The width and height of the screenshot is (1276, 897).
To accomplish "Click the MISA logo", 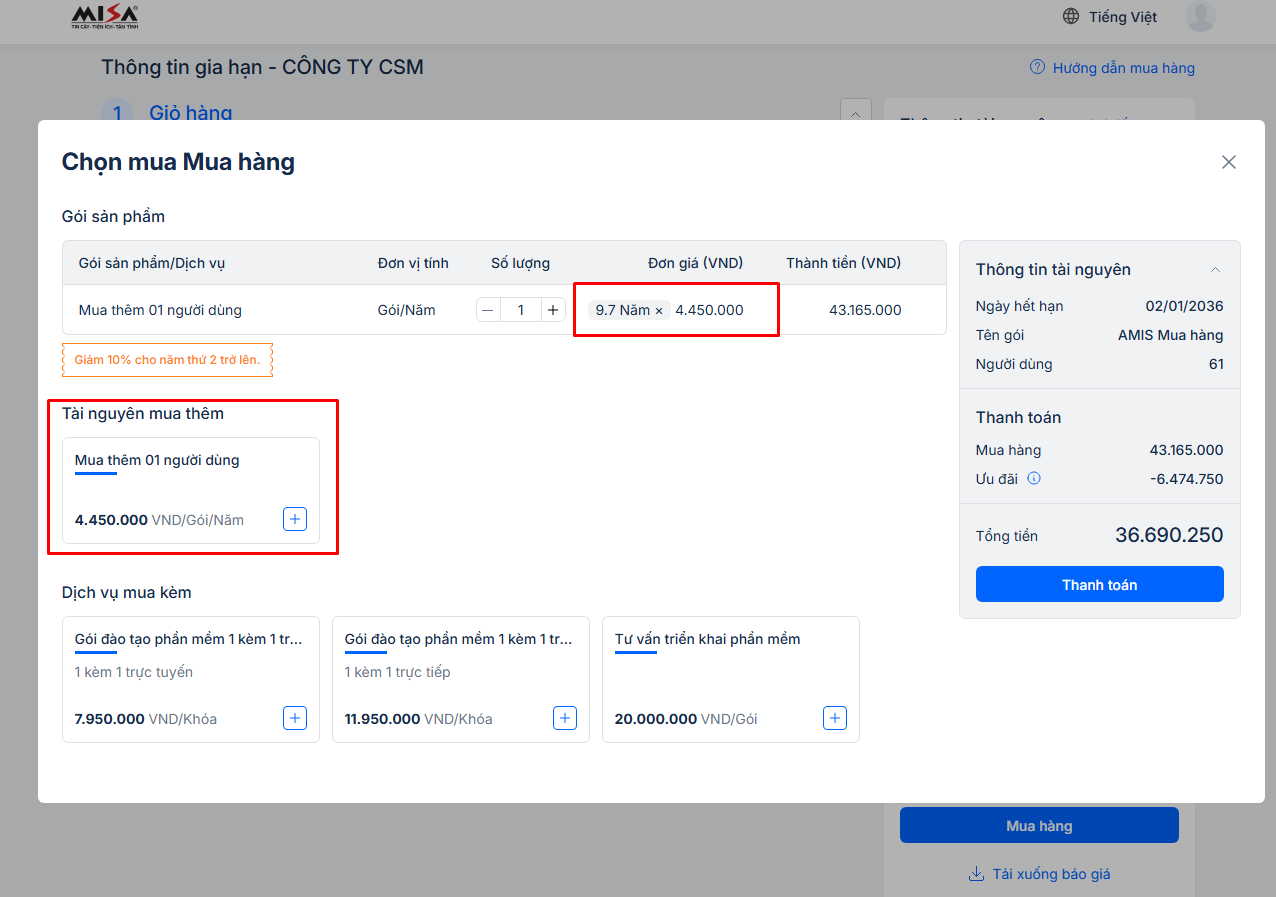I will pyautogui.click(x=105, y=17).
